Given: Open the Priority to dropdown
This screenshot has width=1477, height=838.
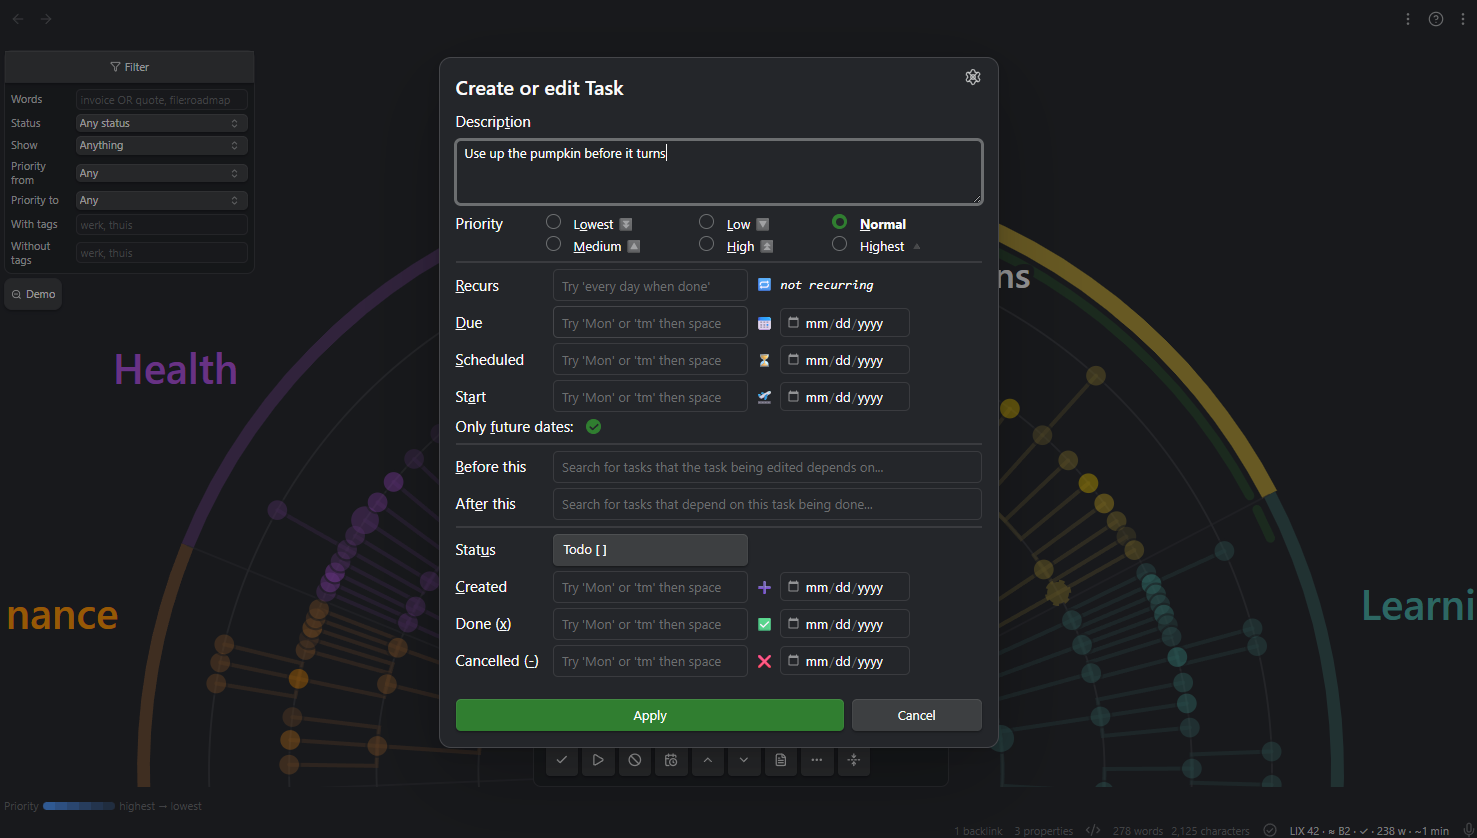Looking at the screenshot, I should (161, 200).
